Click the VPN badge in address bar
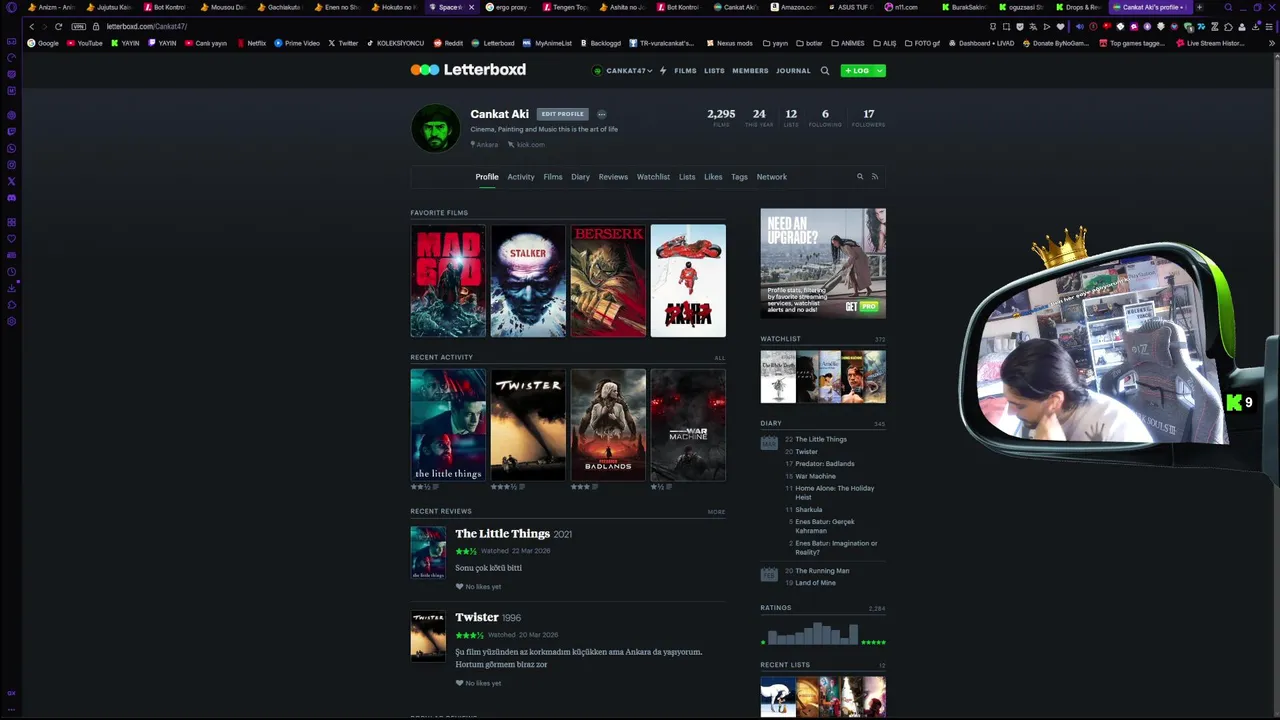Image resolution: width=1280 pixels, height=720 pixels. pos(78,26)
